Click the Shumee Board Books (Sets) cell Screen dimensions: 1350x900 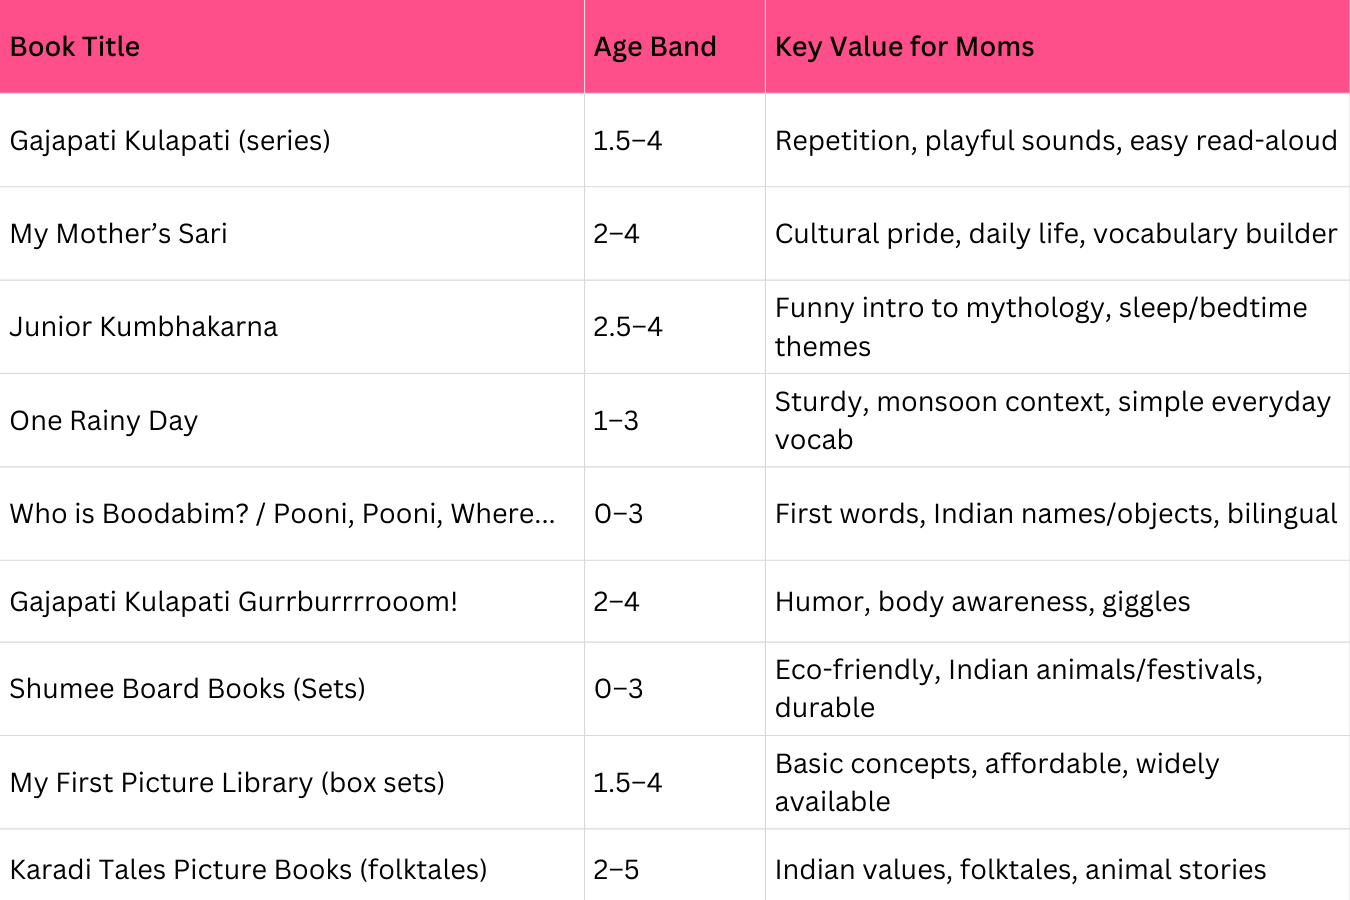pyautogui.click(x=188, y=689)
